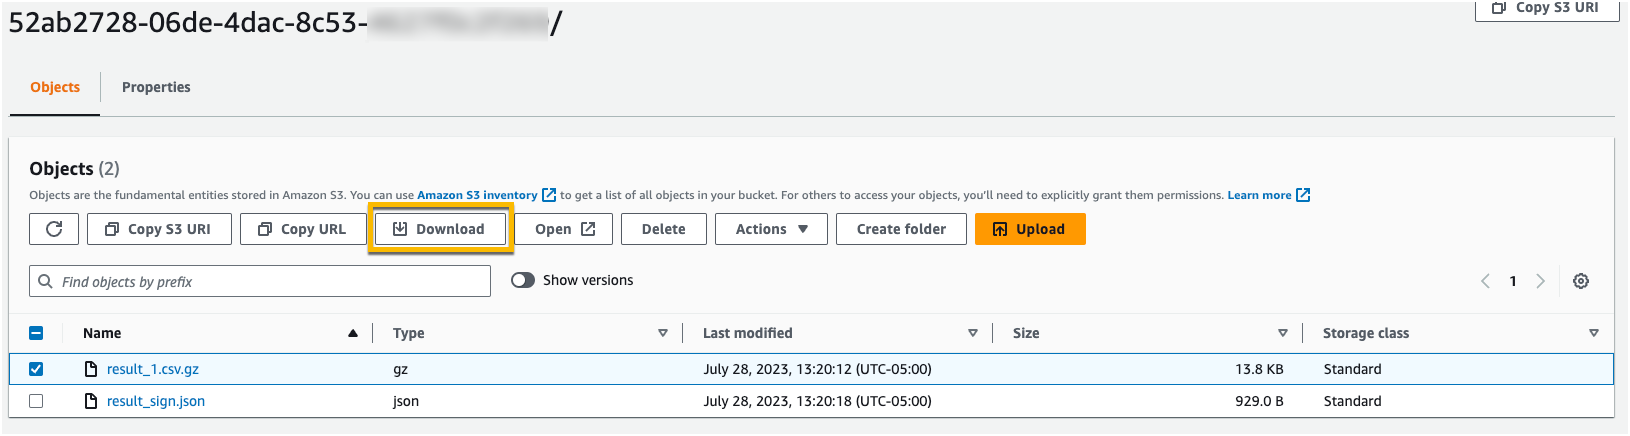Focus the Find objects by prefix field
Image resolution: width=1630 pixels, height=436 pixels.
tap(270, 281)
